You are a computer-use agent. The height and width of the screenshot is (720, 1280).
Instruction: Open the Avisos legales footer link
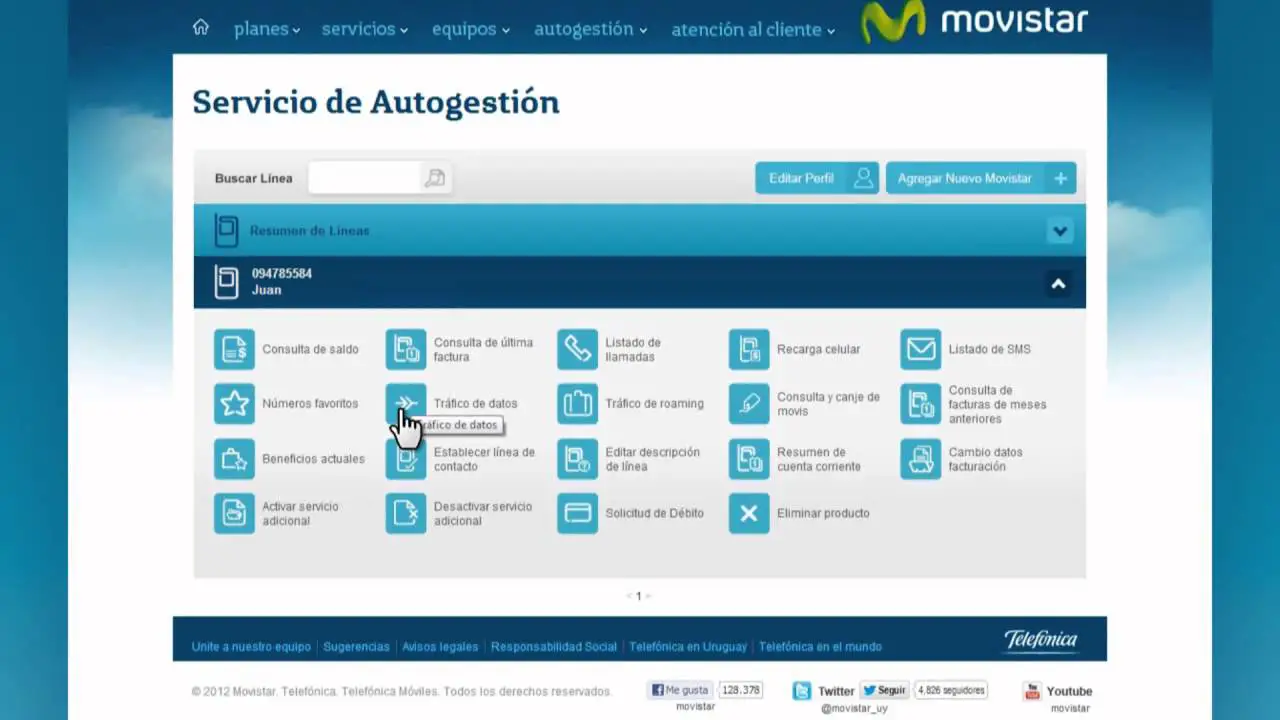[440, 647]
